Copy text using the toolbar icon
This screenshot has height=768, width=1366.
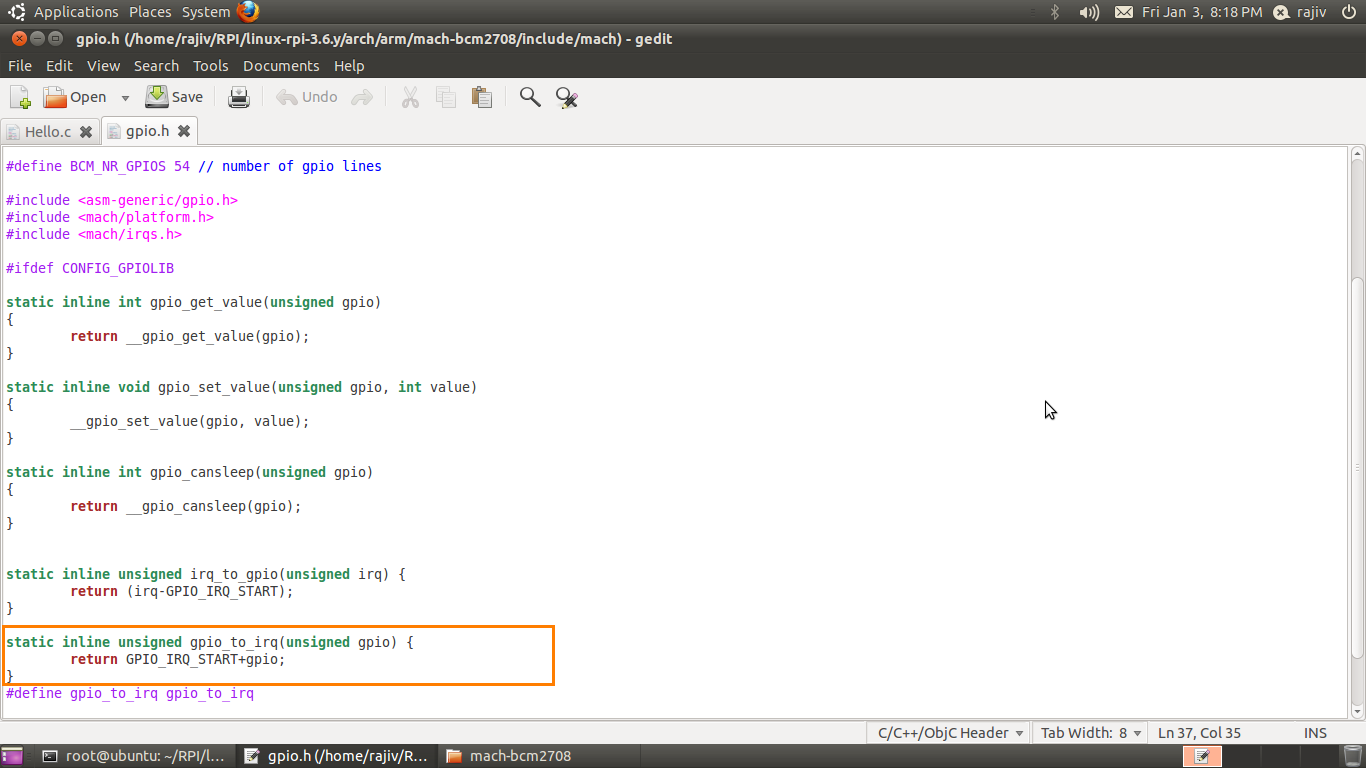445,96
